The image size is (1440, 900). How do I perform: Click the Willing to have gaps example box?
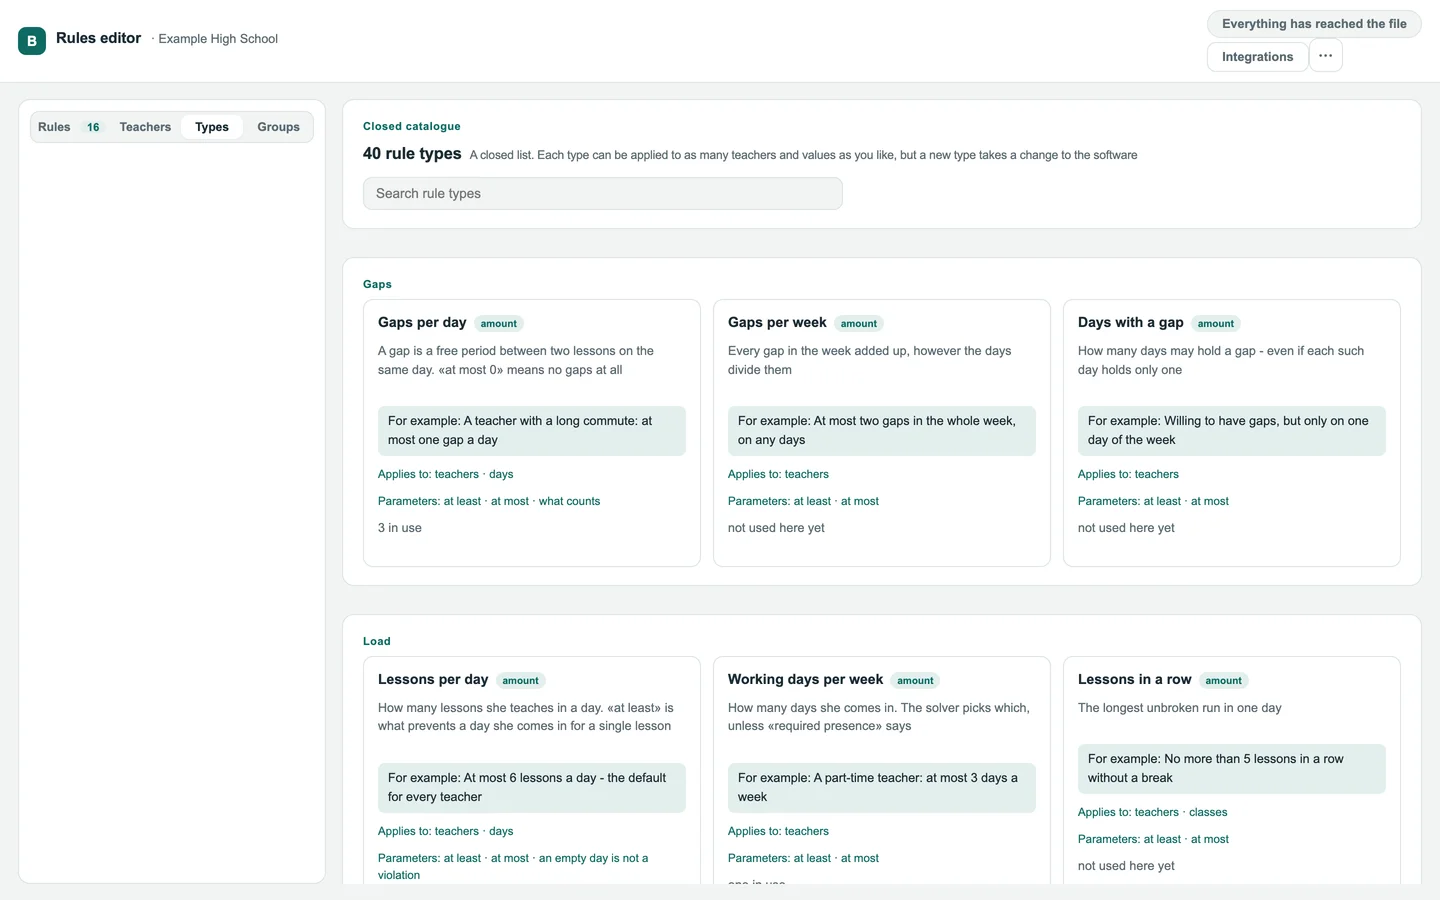[1232, 431]
